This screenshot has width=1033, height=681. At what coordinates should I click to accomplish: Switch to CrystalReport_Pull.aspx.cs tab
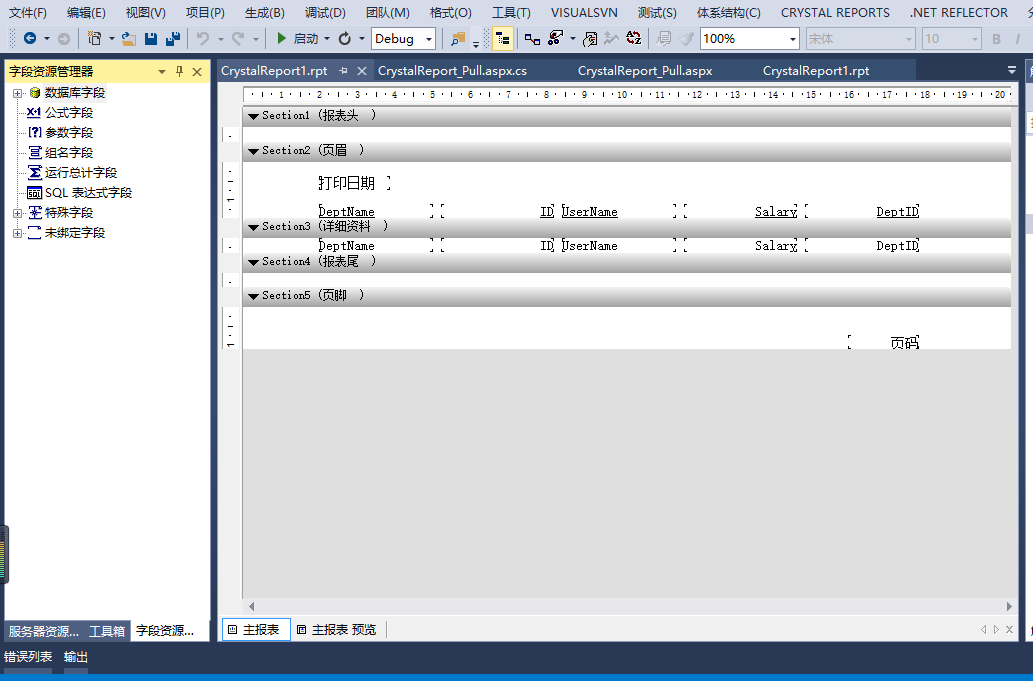(452, 70)
